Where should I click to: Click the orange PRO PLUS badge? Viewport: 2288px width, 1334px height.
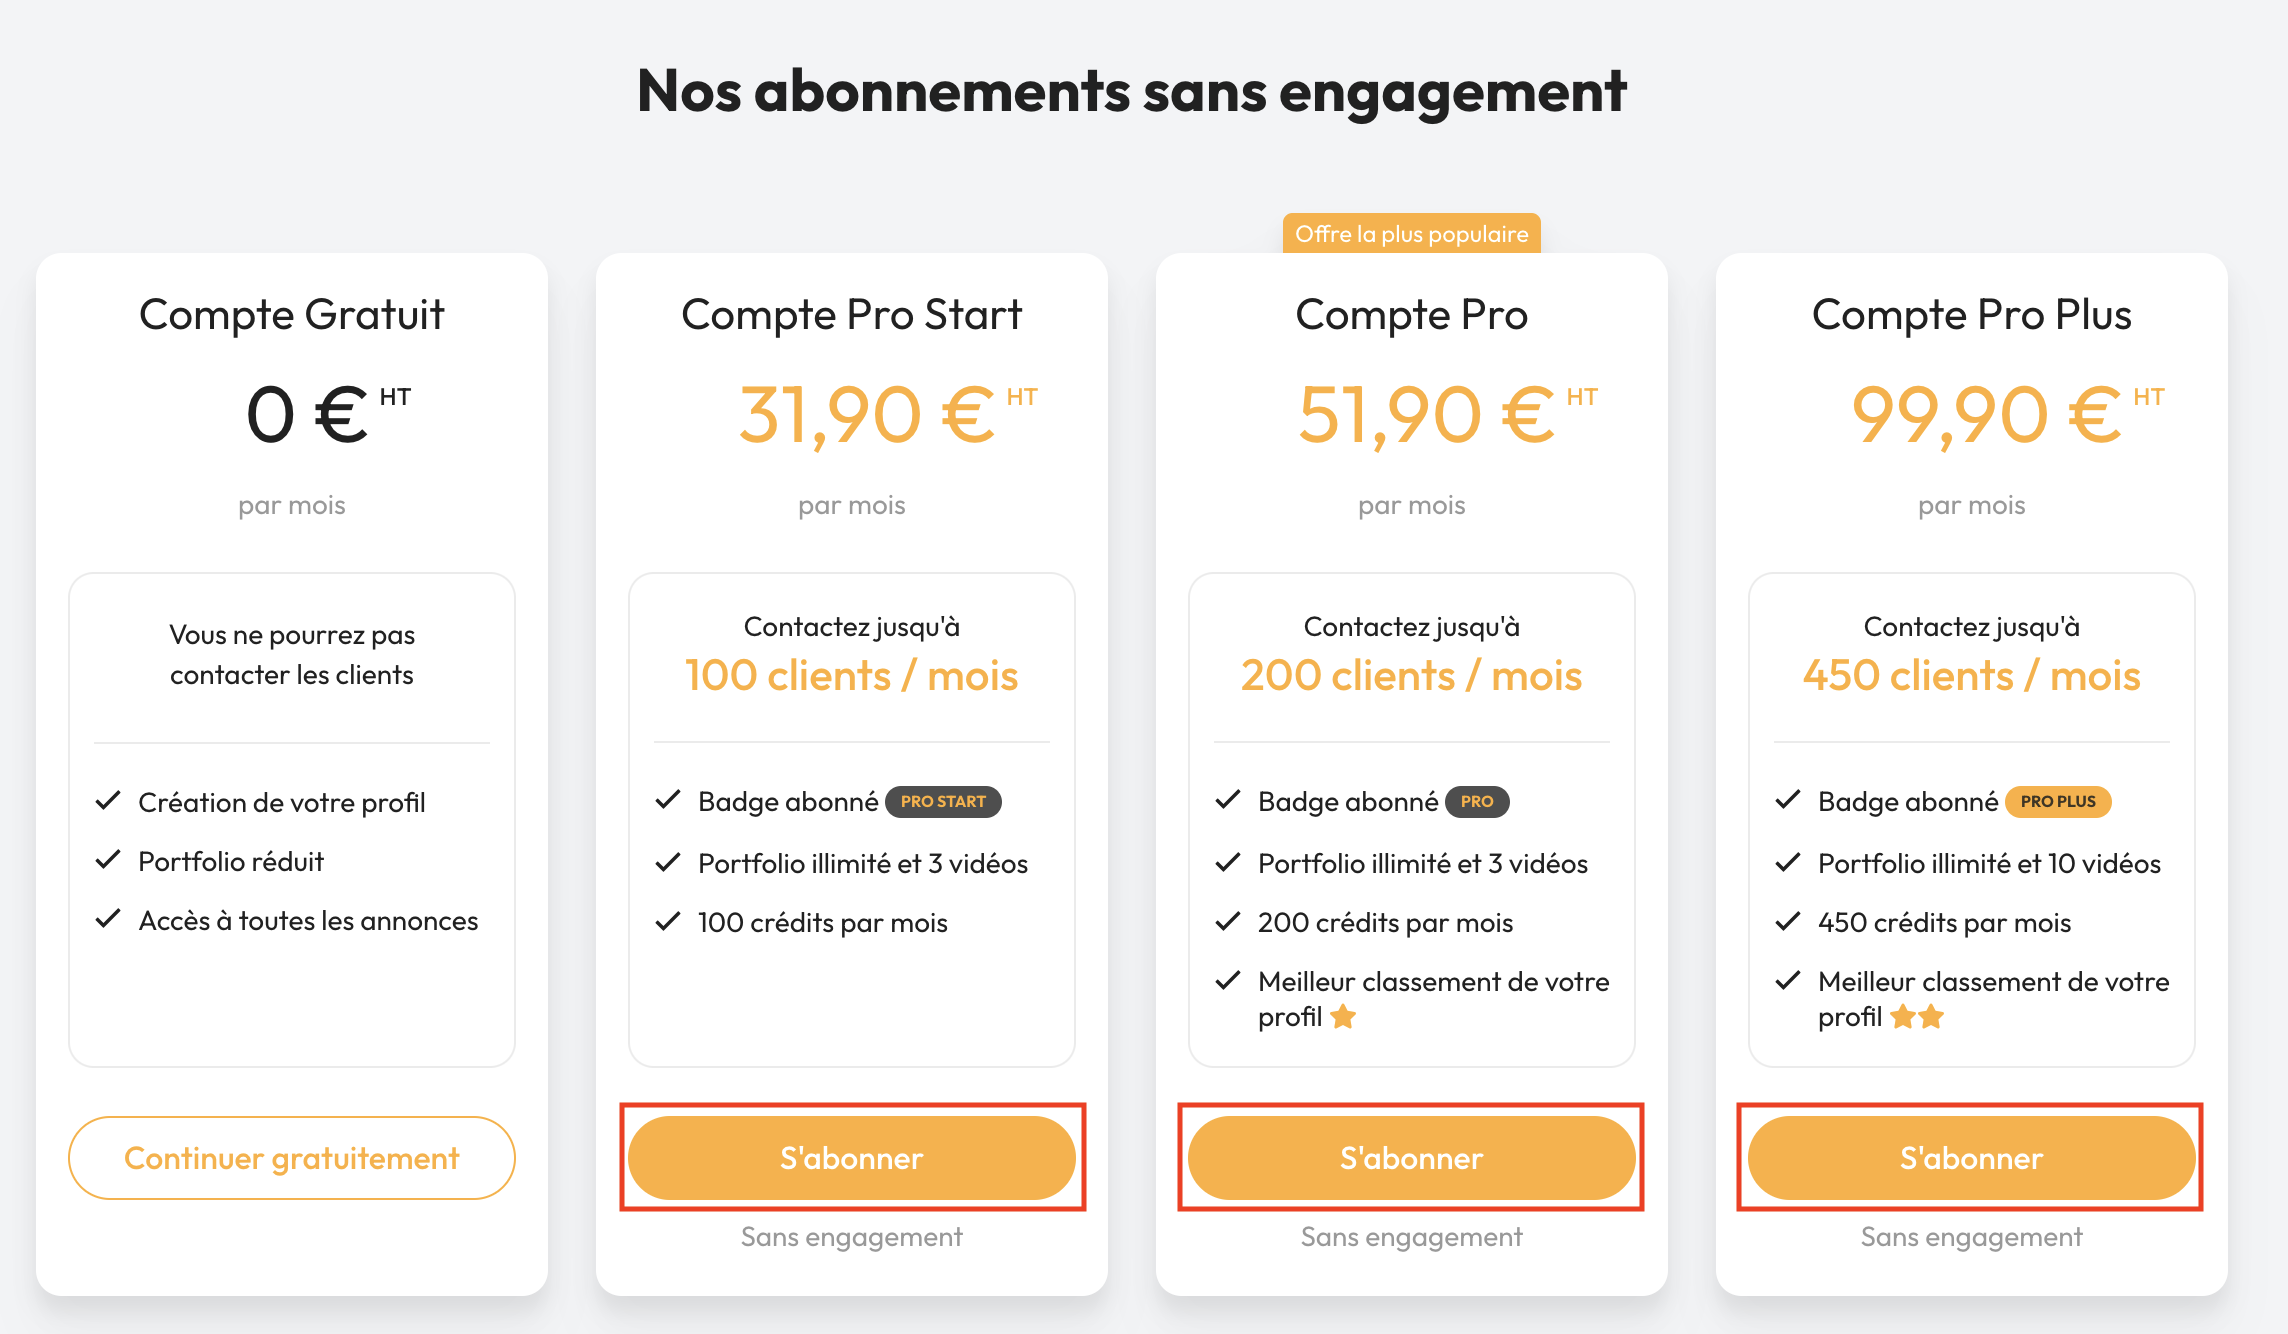pyautogui.click(x=2058, y=802)
